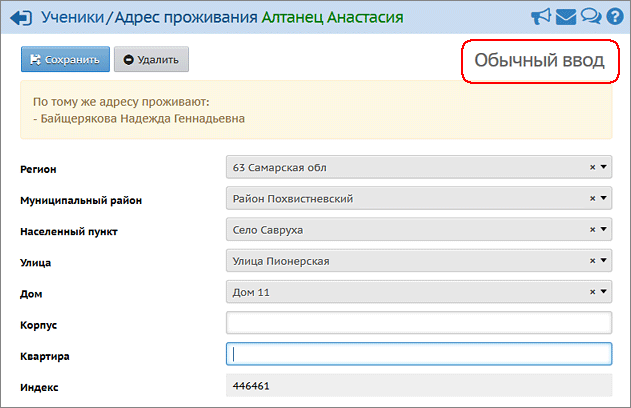Image resolution: width=631 pixels, height=408 pixels.
Task: Clear the Улица Пионерская selection
Action: (x=592, y=261)
